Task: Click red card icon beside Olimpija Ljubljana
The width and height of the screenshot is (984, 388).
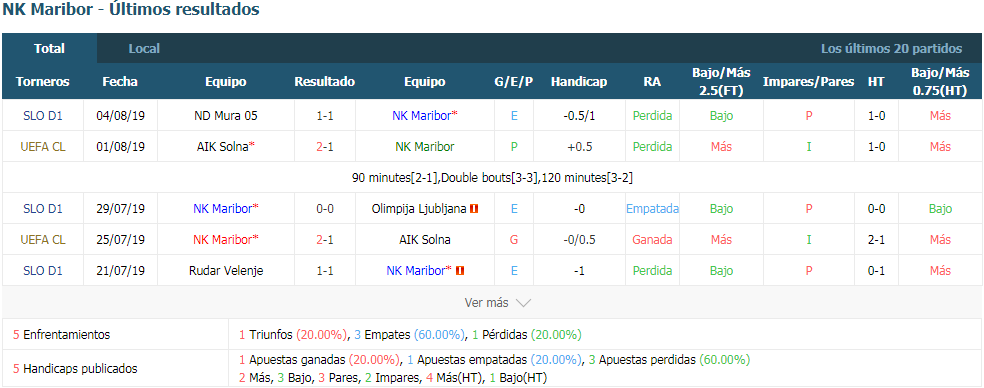Action: point(474,208)
